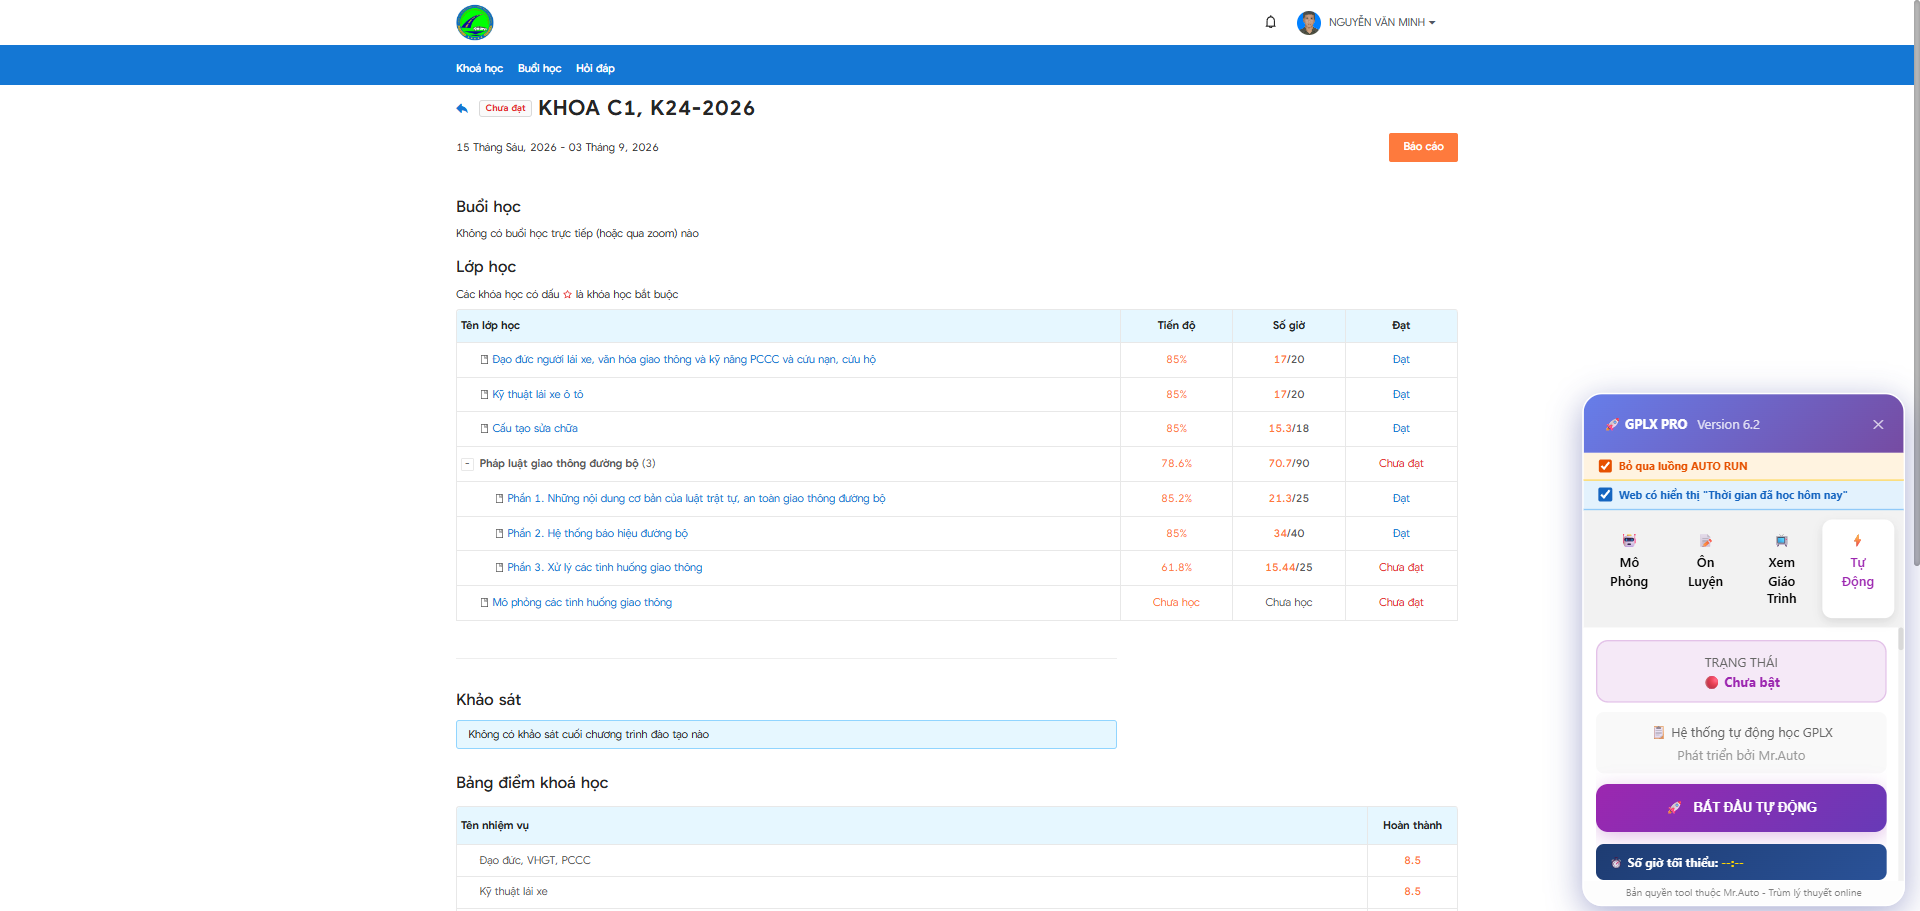
Task: Click the Đạo đức, VHGT, PCCC task row
Action: (956, 861)
